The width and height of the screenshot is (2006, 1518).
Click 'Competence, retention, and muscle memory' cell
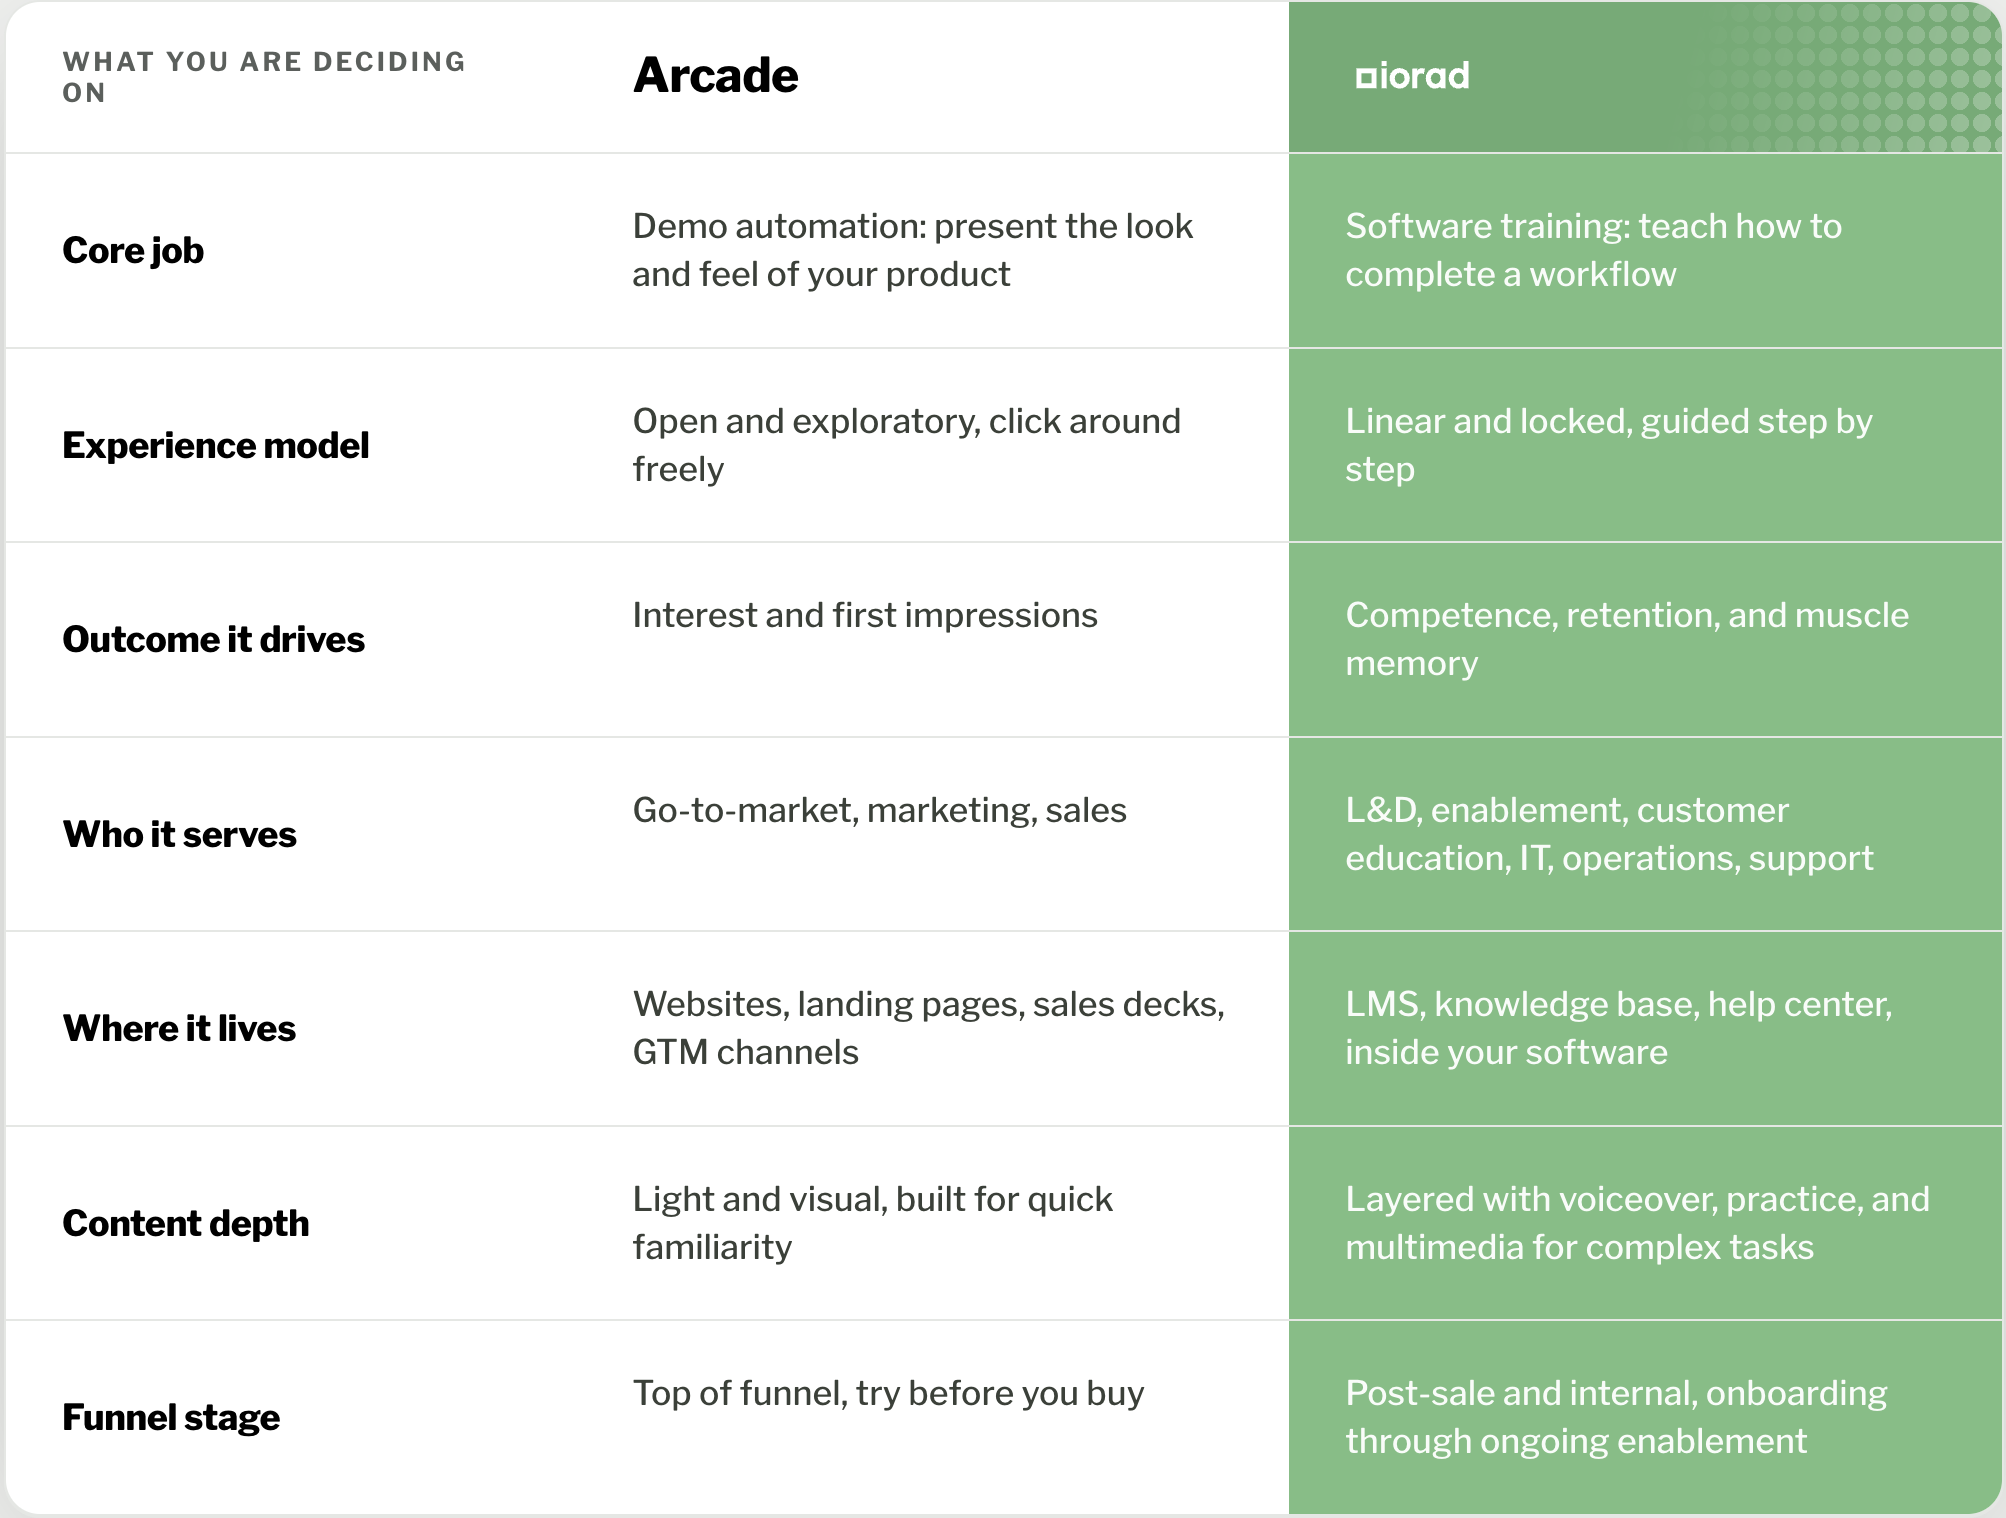tap(1627, 639)
